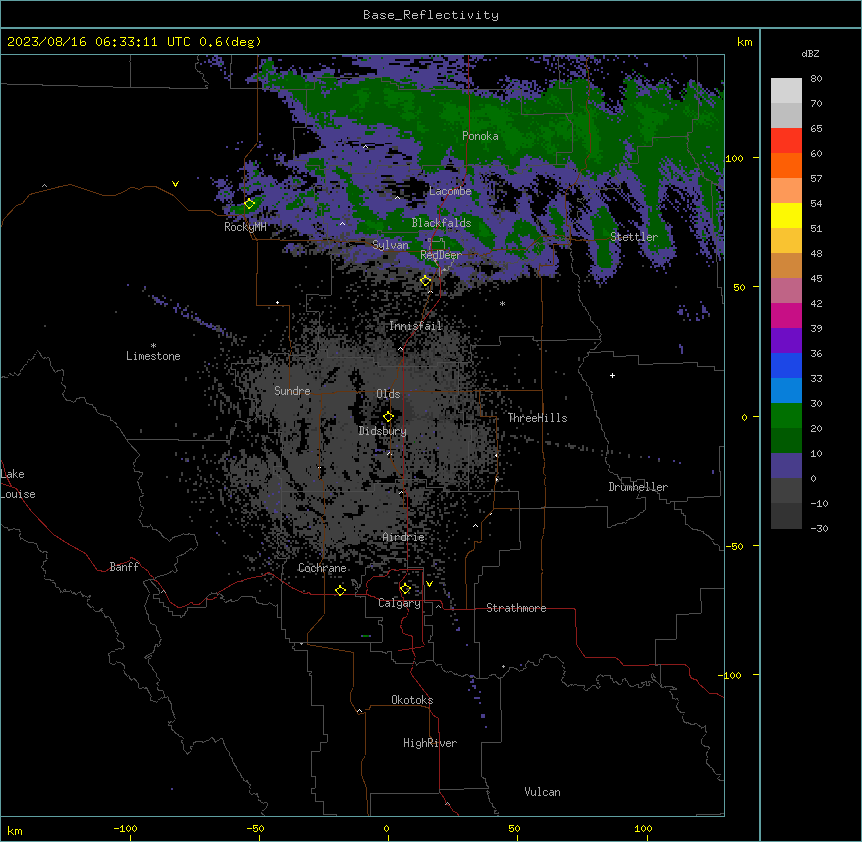The width and height of the screenshot is (862, 842).
Task: Click the Cochrane label
Action: pos(322,568)
